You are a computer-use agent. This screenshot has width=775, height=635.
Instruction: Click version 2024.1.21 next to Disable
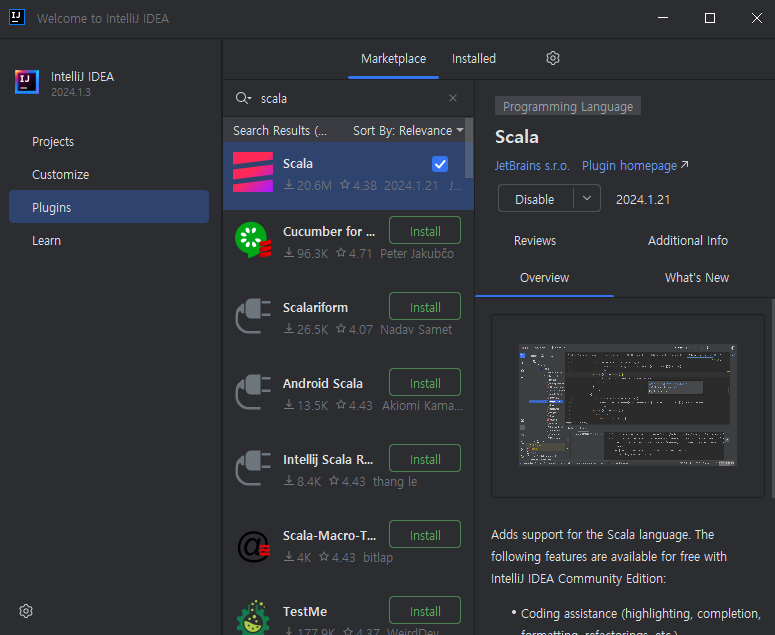coord(643,200)
